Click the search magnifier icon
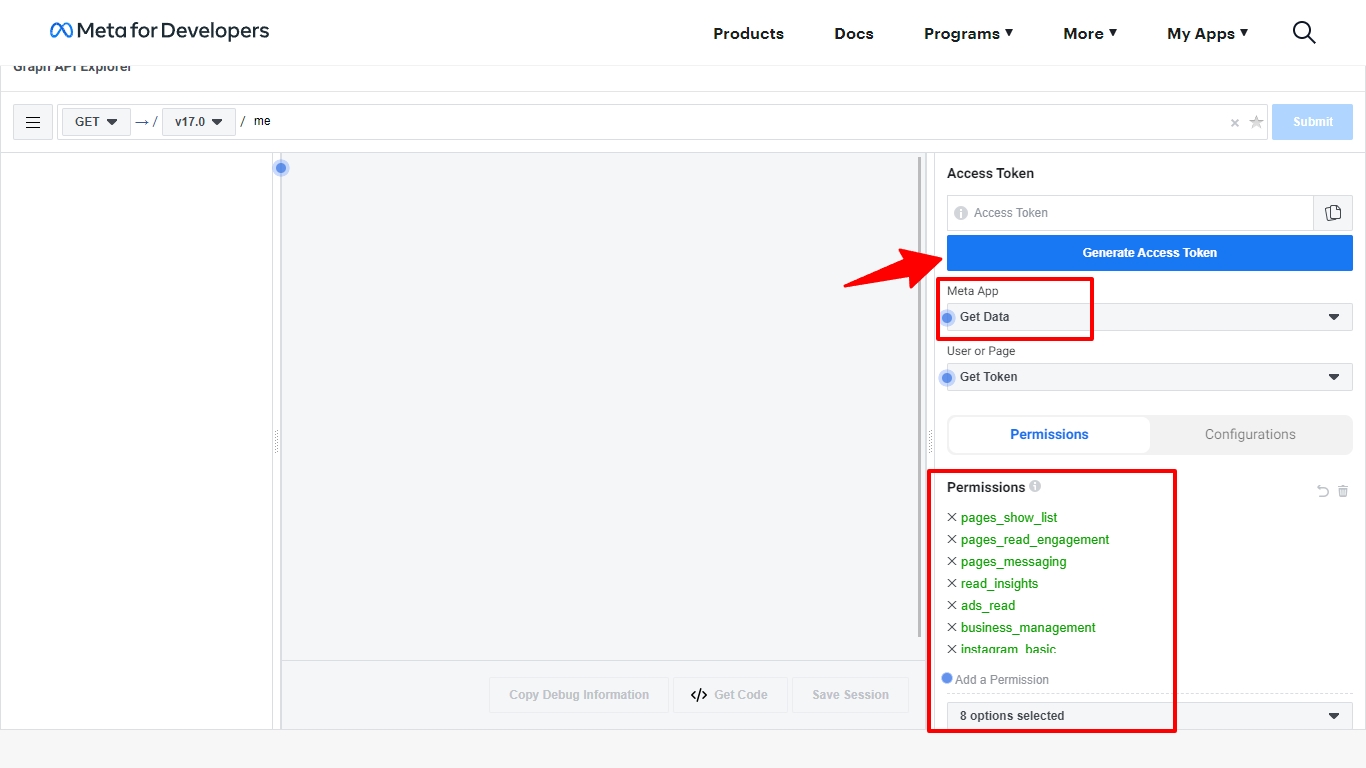1366x768 pixels. pos(1303,33)
